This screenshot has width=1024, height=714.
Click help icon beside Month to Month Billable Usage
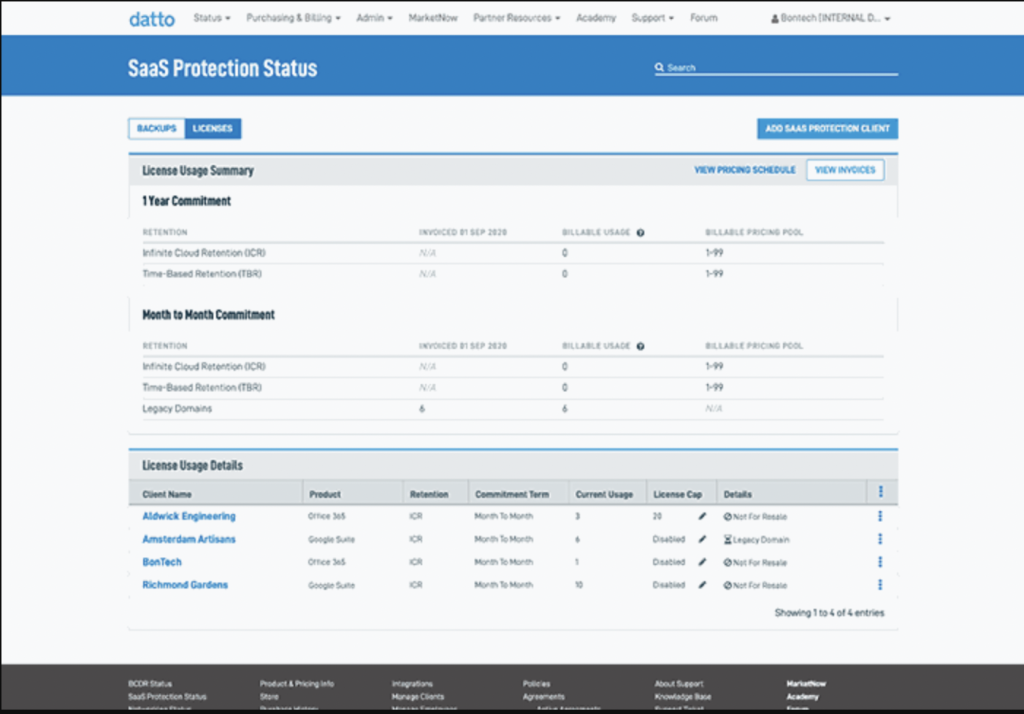(641, 346)
